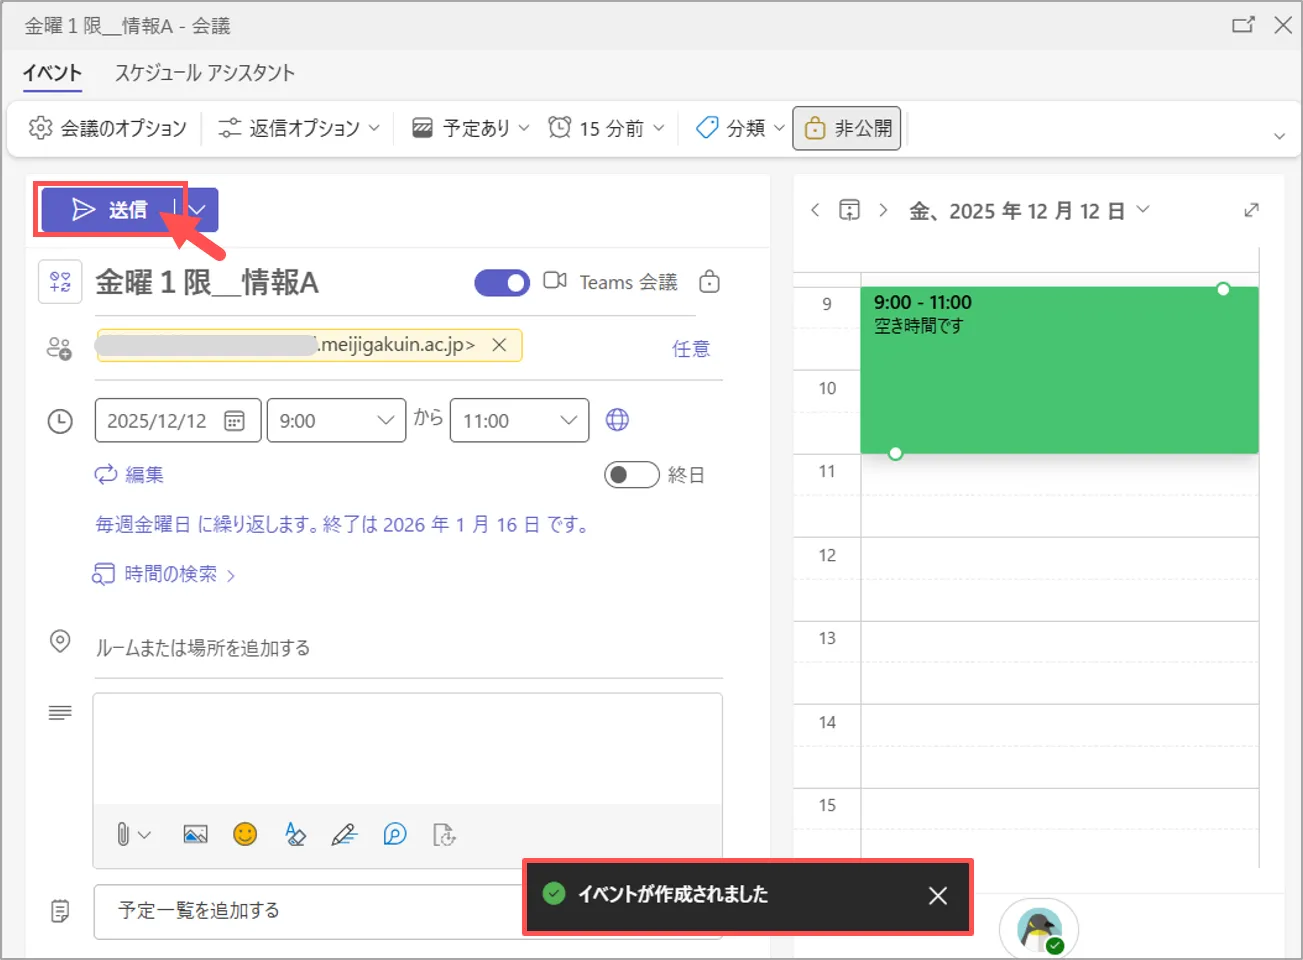1303x960 pixels.
Task: Click the today icon in calendar header
Action: click(849, 210)
